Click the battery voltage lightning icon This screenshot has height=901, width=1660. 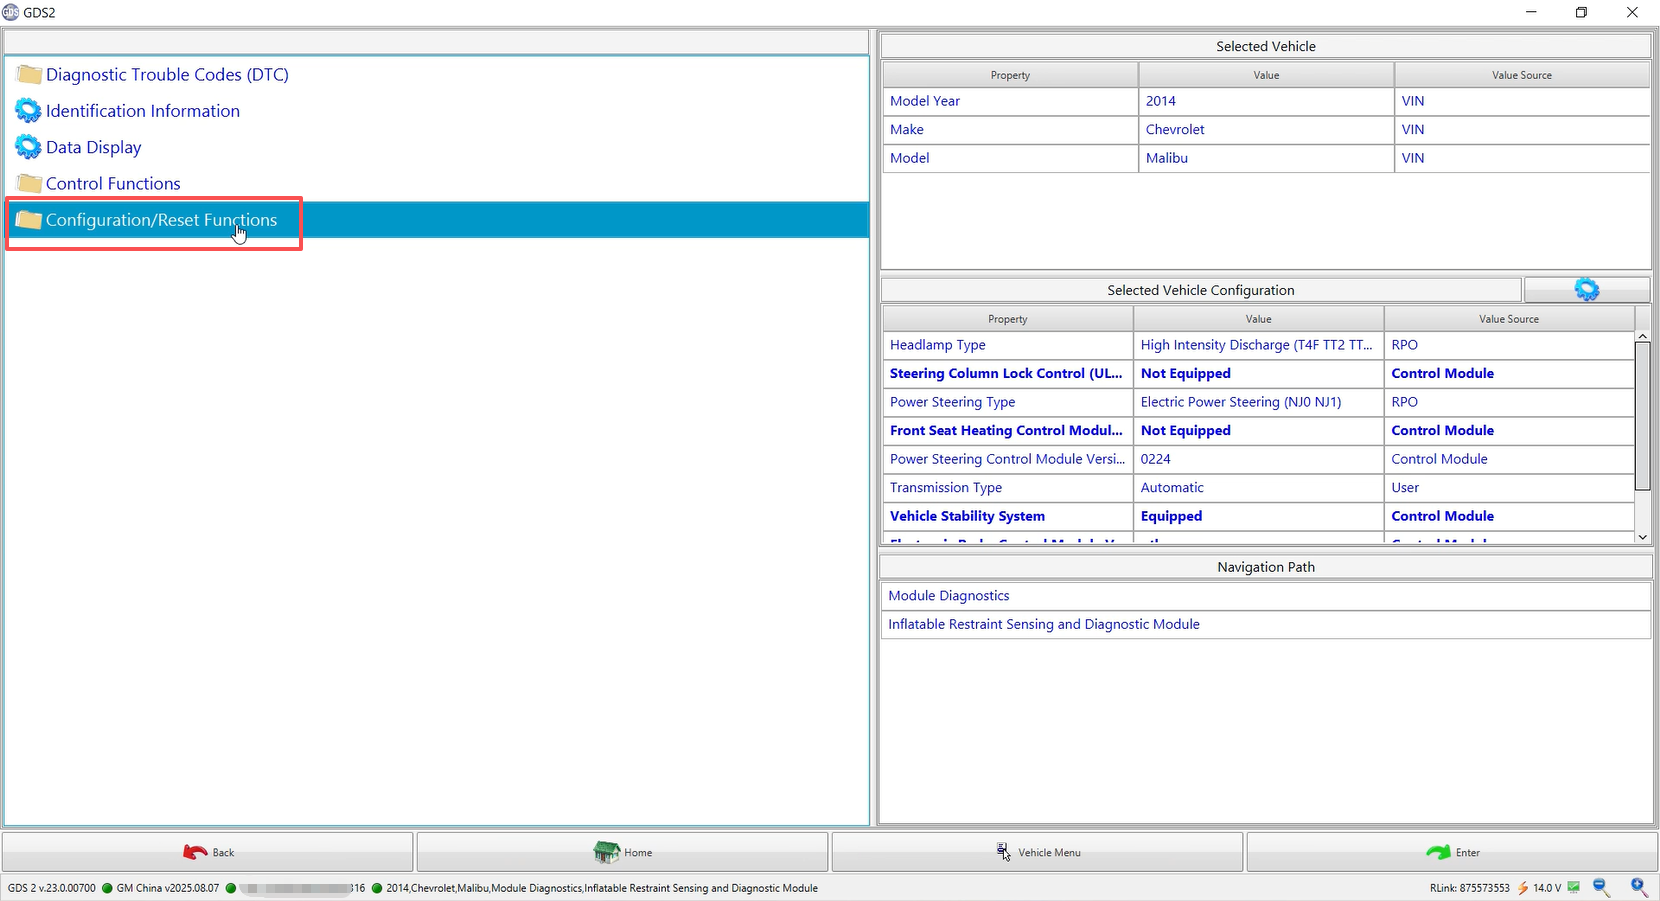pos(1523,888)
